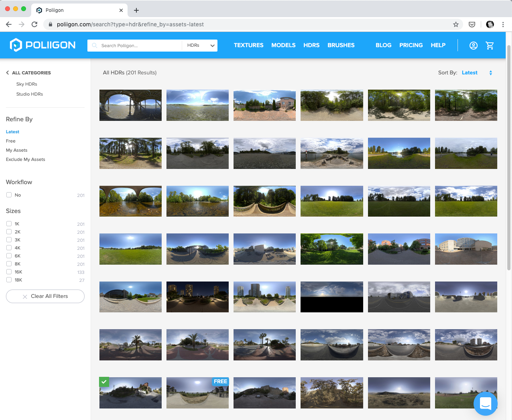Open Chrome's three-dot menu
The height and width of the screenshot is (420, 512).
pyautogui.click(x=503, y=24)
